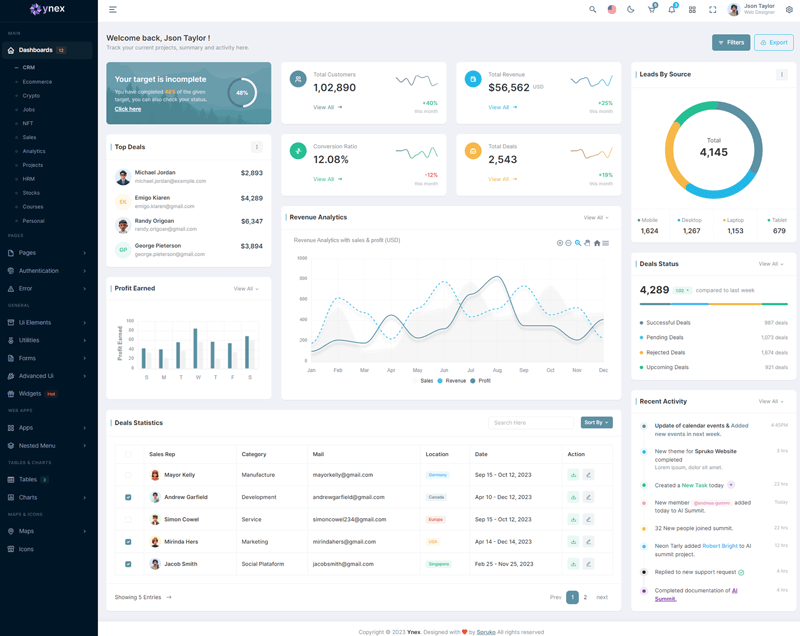The image size is (800, 636).
Task: Open the Sort By dropdown
Action: tap(596, 423)
